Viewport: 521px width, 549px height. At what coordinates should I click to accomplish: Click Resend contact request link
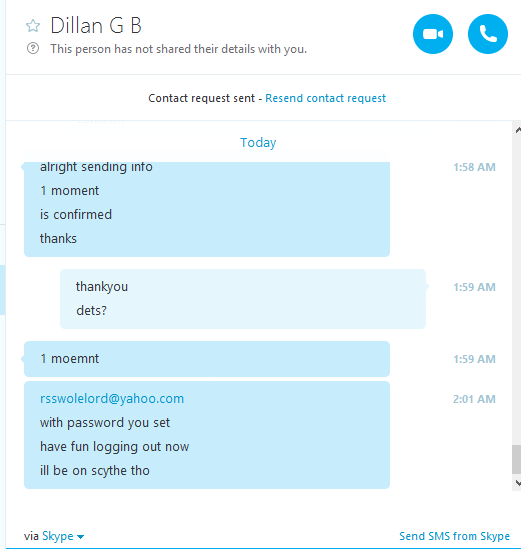pyautogui.click(x=325, y=98)
